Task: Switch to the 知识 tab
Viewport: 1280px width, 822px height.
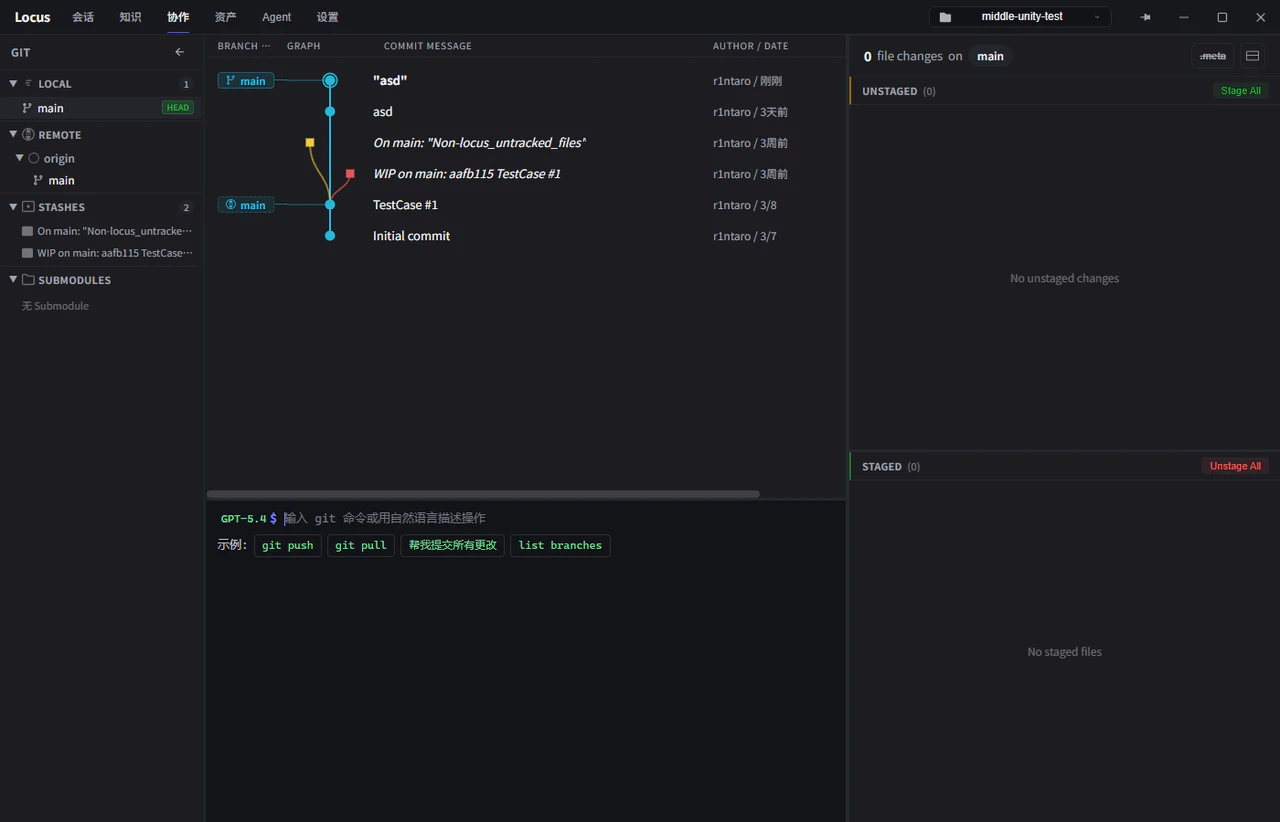Action: pyautogui.click(x=130, y=16)
